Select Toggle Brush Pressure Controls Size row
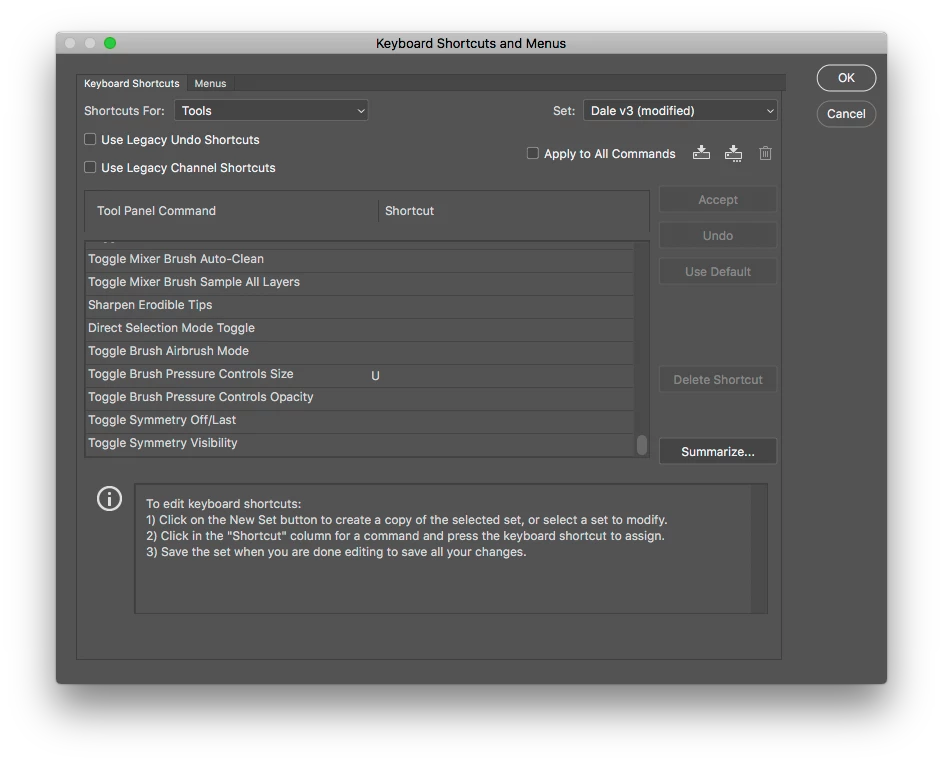943x764 pixels. (360, 374)
